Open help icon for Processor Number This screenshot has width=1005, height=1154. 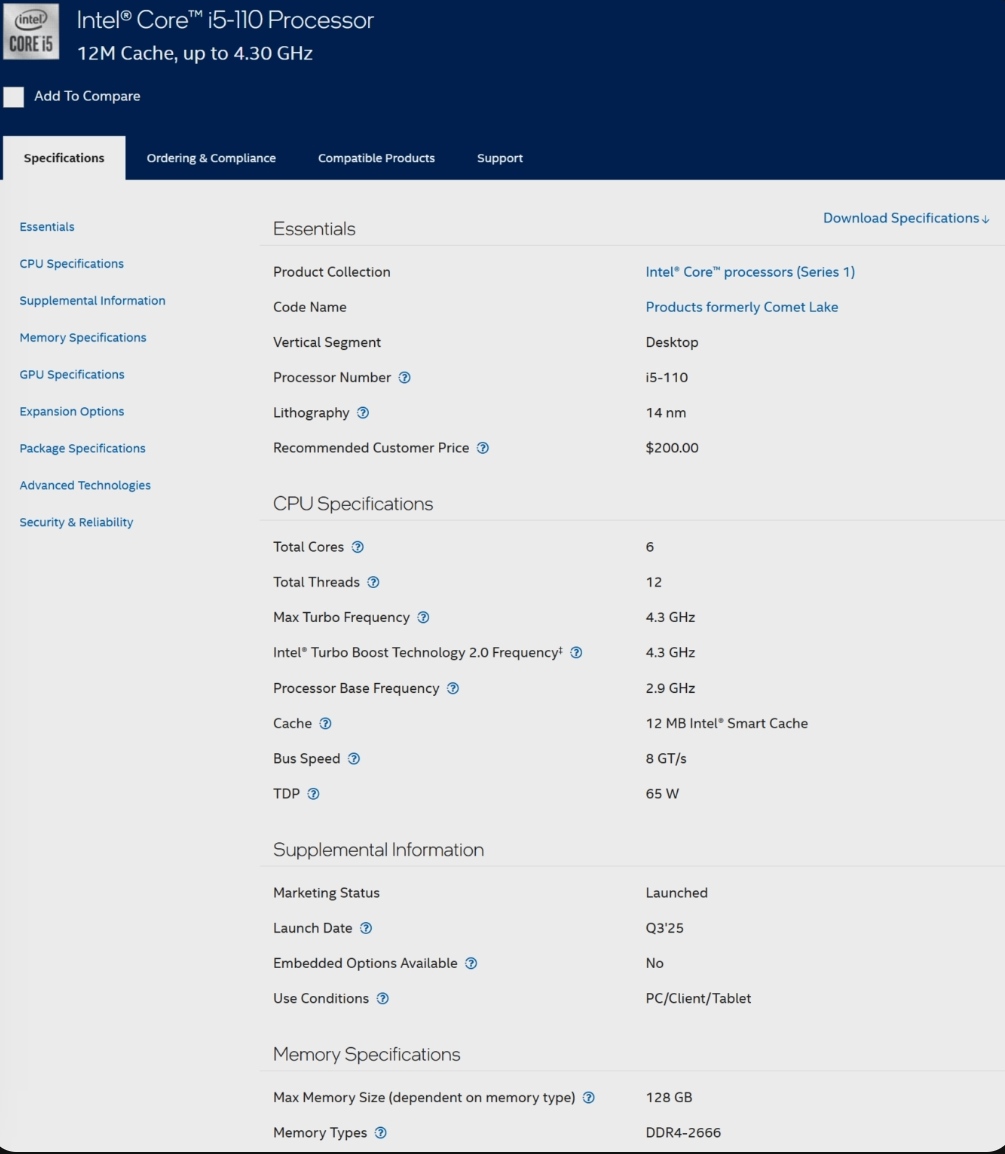(405, 378)
